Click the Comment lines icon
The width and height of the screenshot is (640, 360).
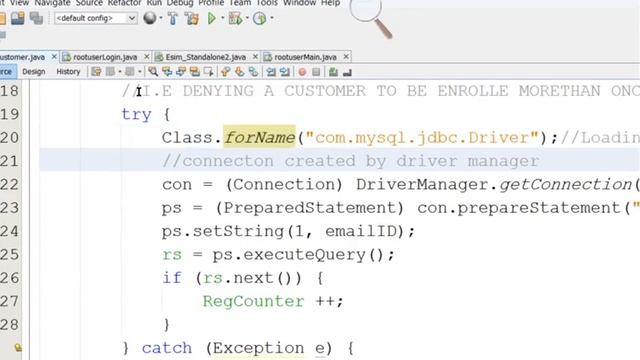(x=333, y=72)
